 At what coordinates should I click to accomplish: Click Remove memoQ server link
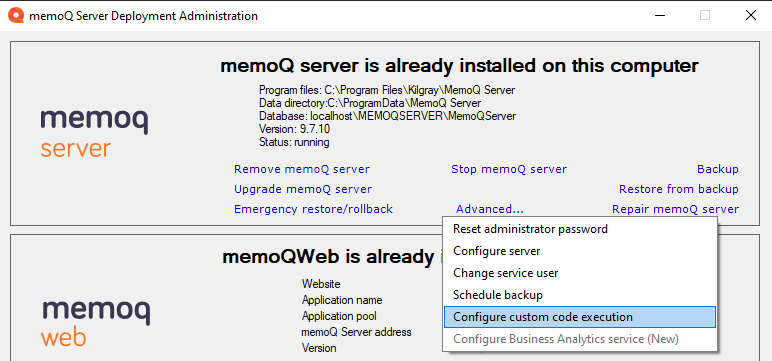302,169
